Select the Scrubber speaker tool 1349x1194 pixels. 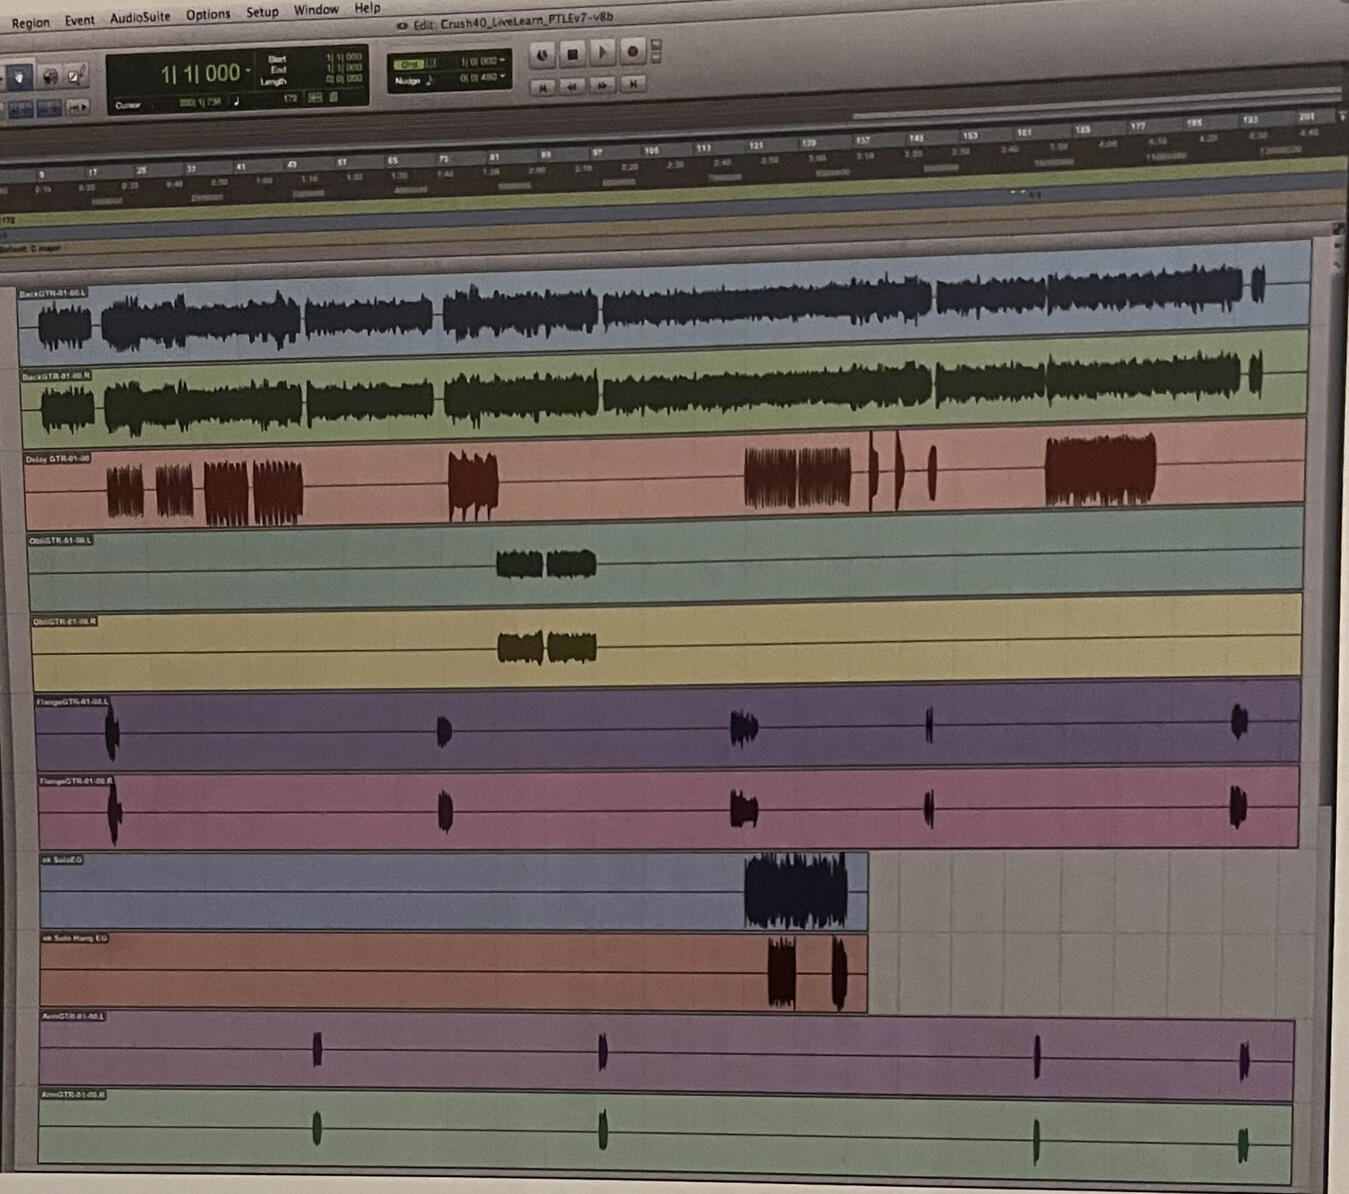click(x=50, y=77)
